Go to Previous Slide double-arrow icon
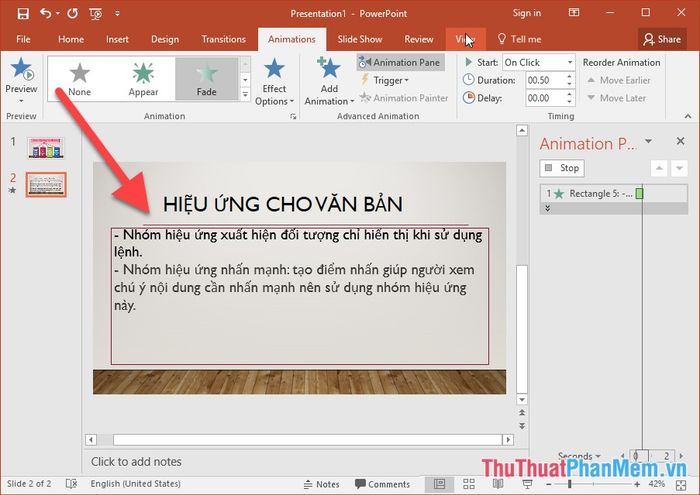 (522, 412)
